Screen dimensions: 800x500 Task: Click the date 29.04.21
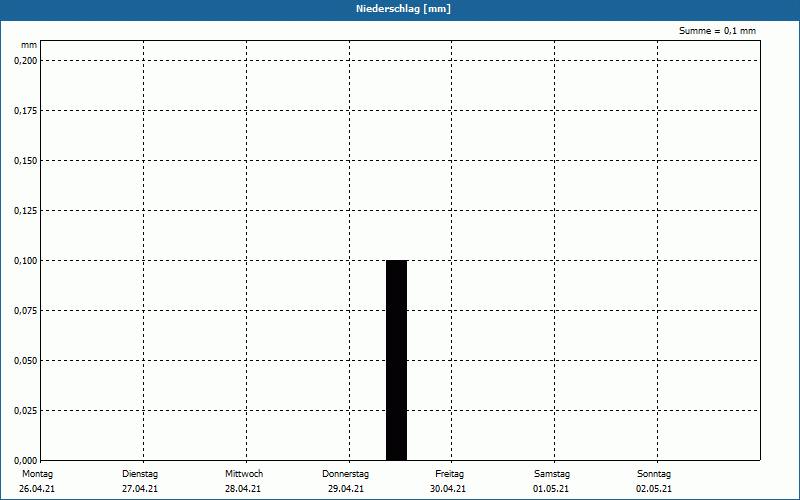[x=346, y=489]
